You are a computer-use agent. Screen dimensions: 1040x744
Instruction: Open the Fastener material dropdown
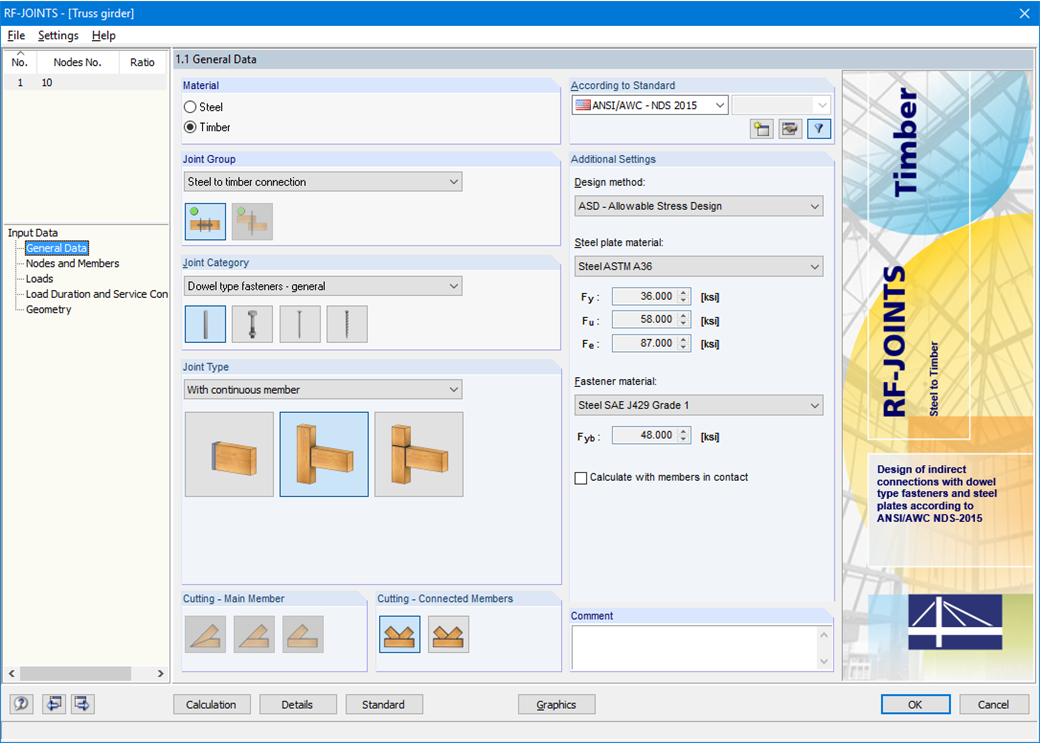pos(698,405)
